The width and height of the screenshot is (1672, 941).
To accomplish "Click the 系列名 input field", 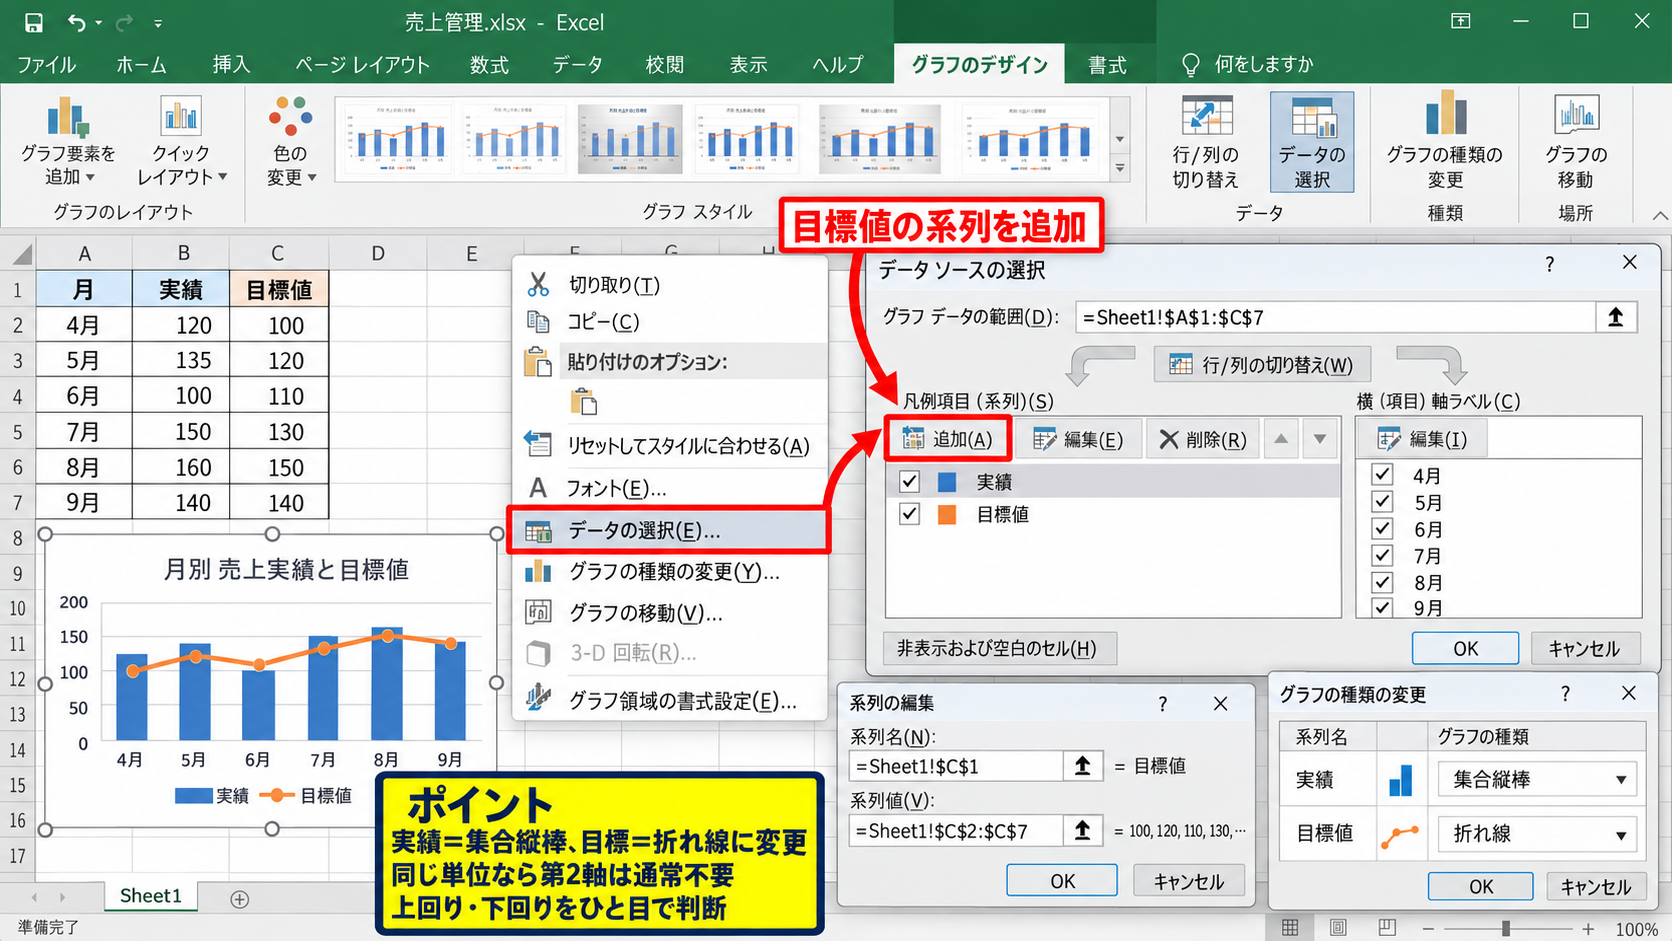I will click(x=955, y=766).
